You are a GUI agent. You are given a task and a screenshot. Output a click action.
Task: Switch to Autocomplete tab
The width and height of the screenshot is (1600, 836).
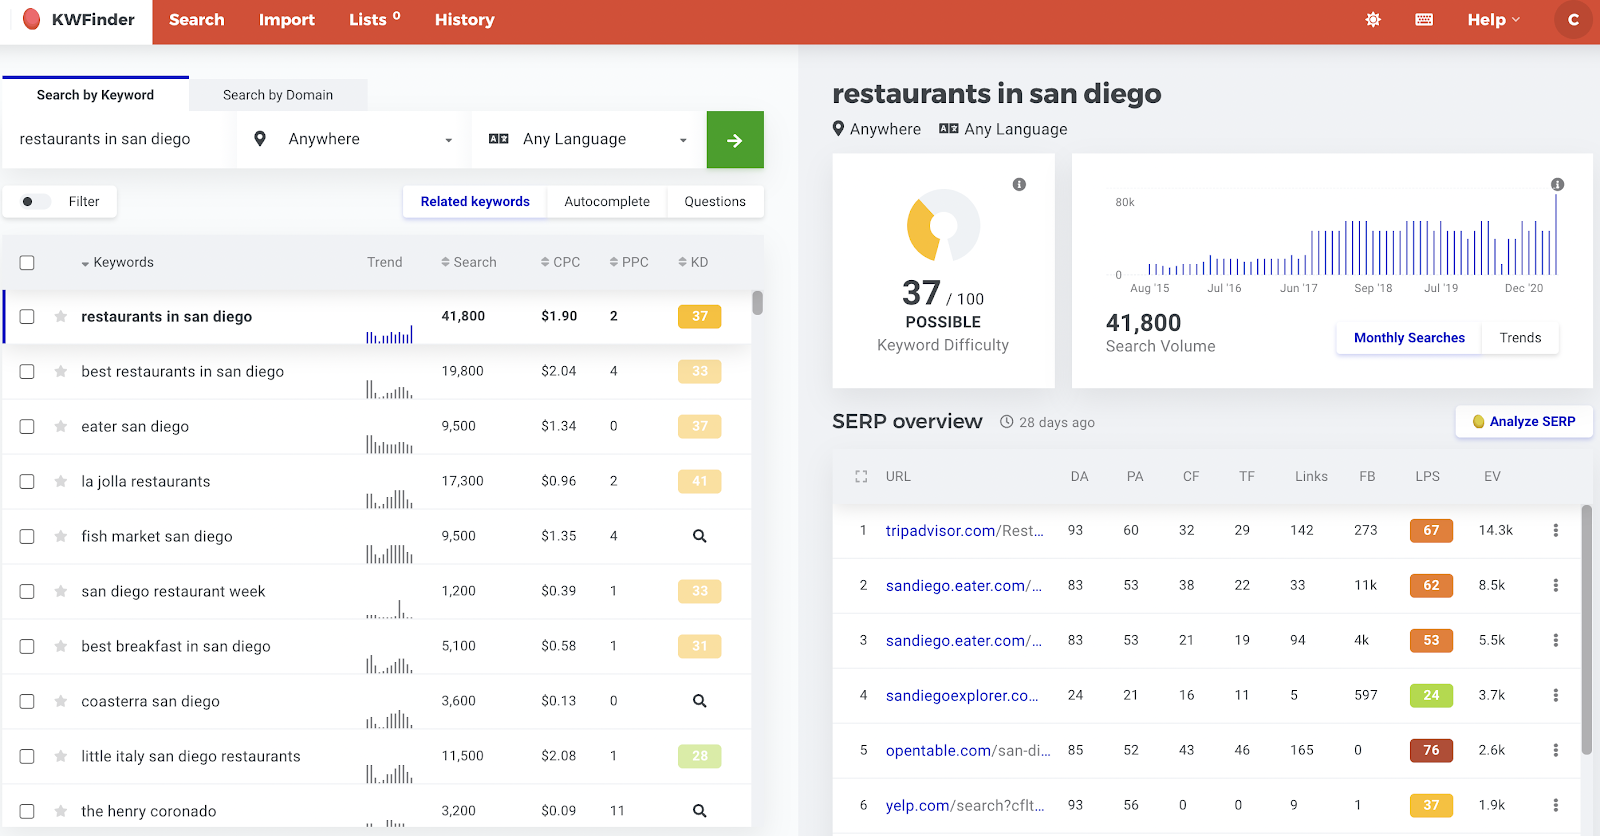click(607, 202)
